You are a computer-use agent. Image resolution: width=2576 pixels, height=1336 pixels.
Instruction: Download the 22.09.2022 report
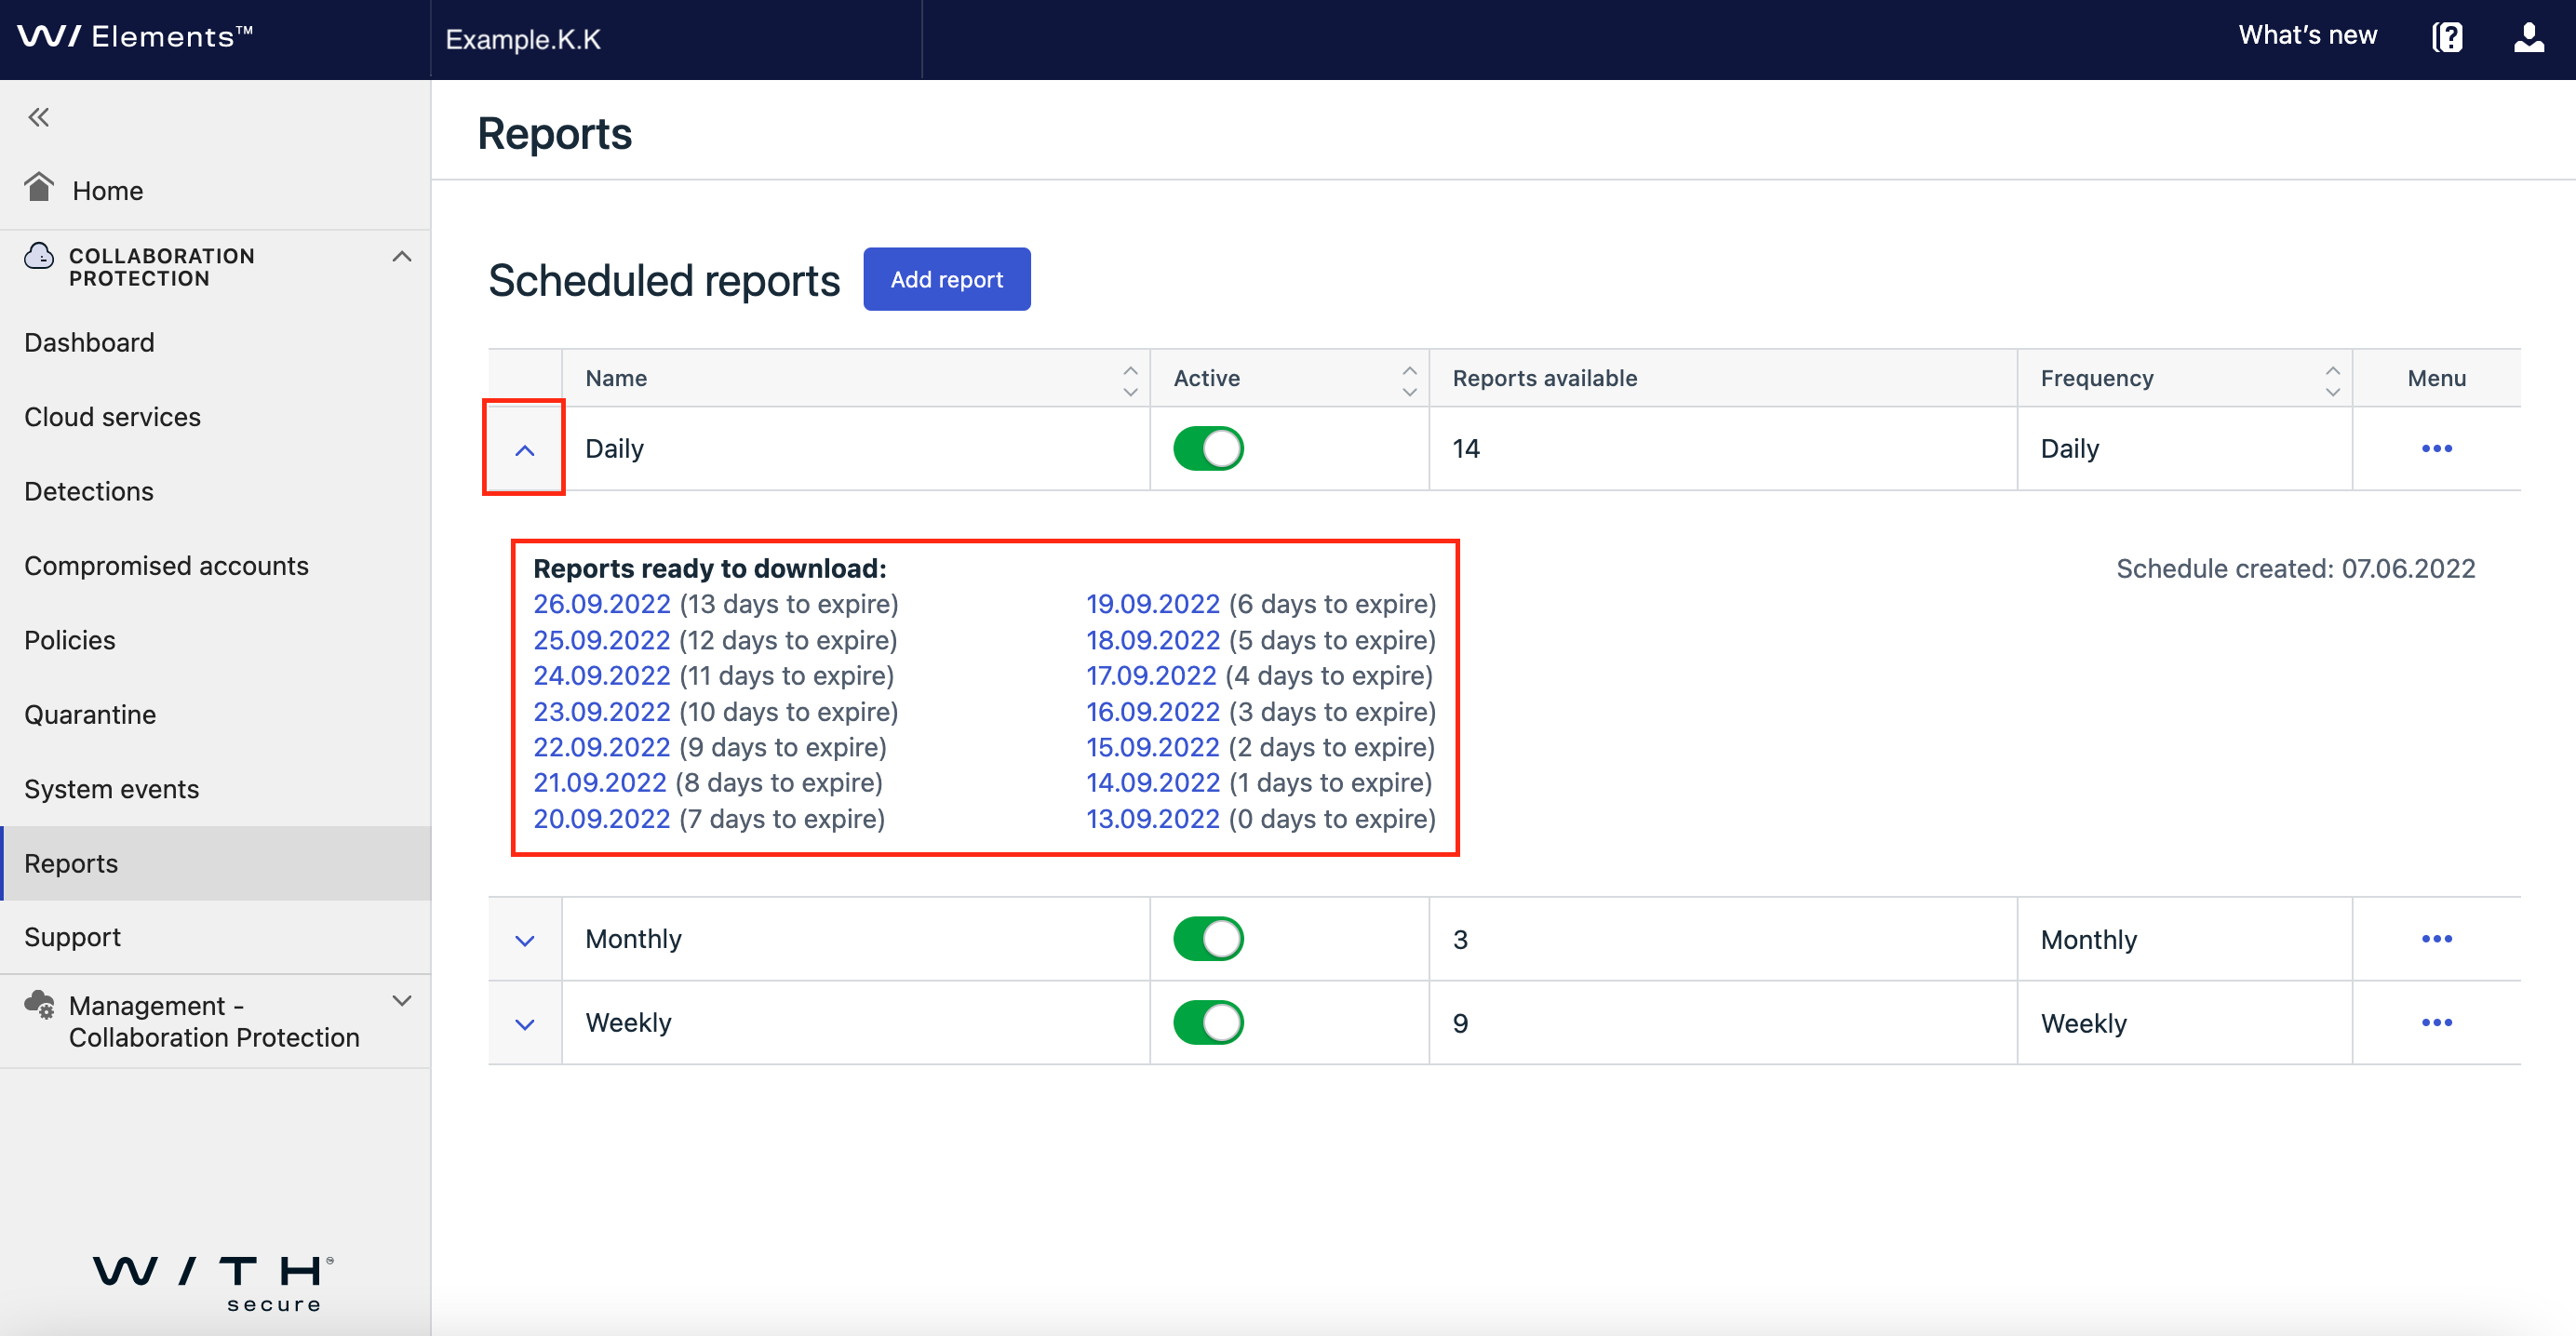[x=601, y=747]
